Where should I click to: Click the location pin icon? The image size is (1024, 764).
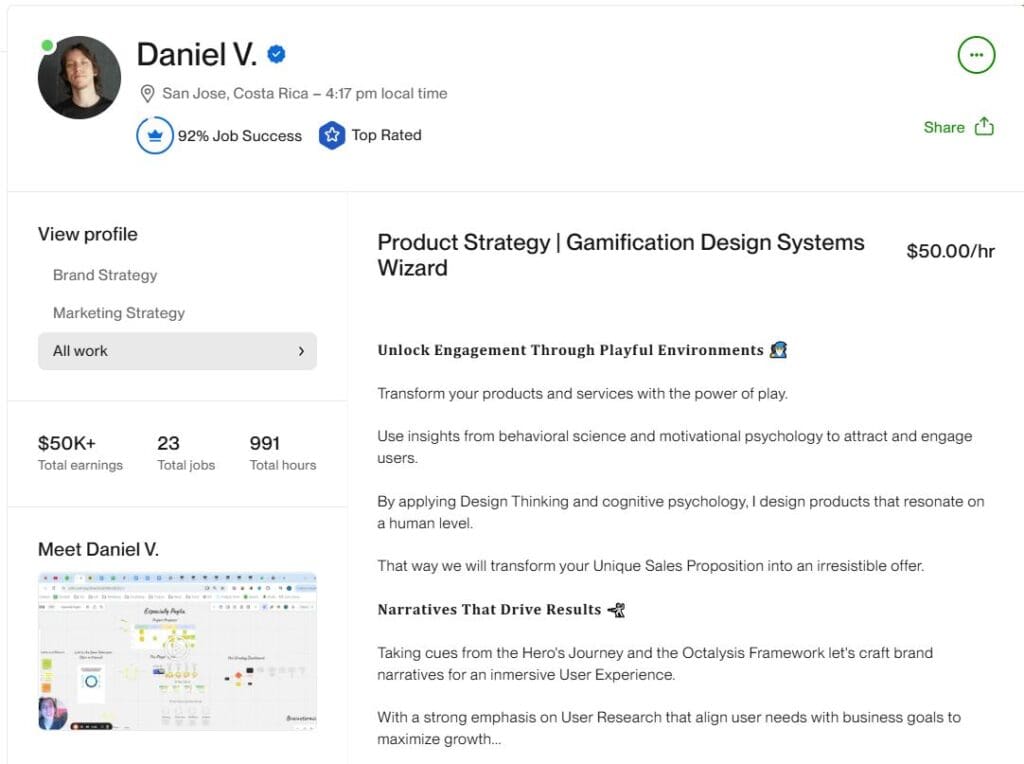point(148,94)
